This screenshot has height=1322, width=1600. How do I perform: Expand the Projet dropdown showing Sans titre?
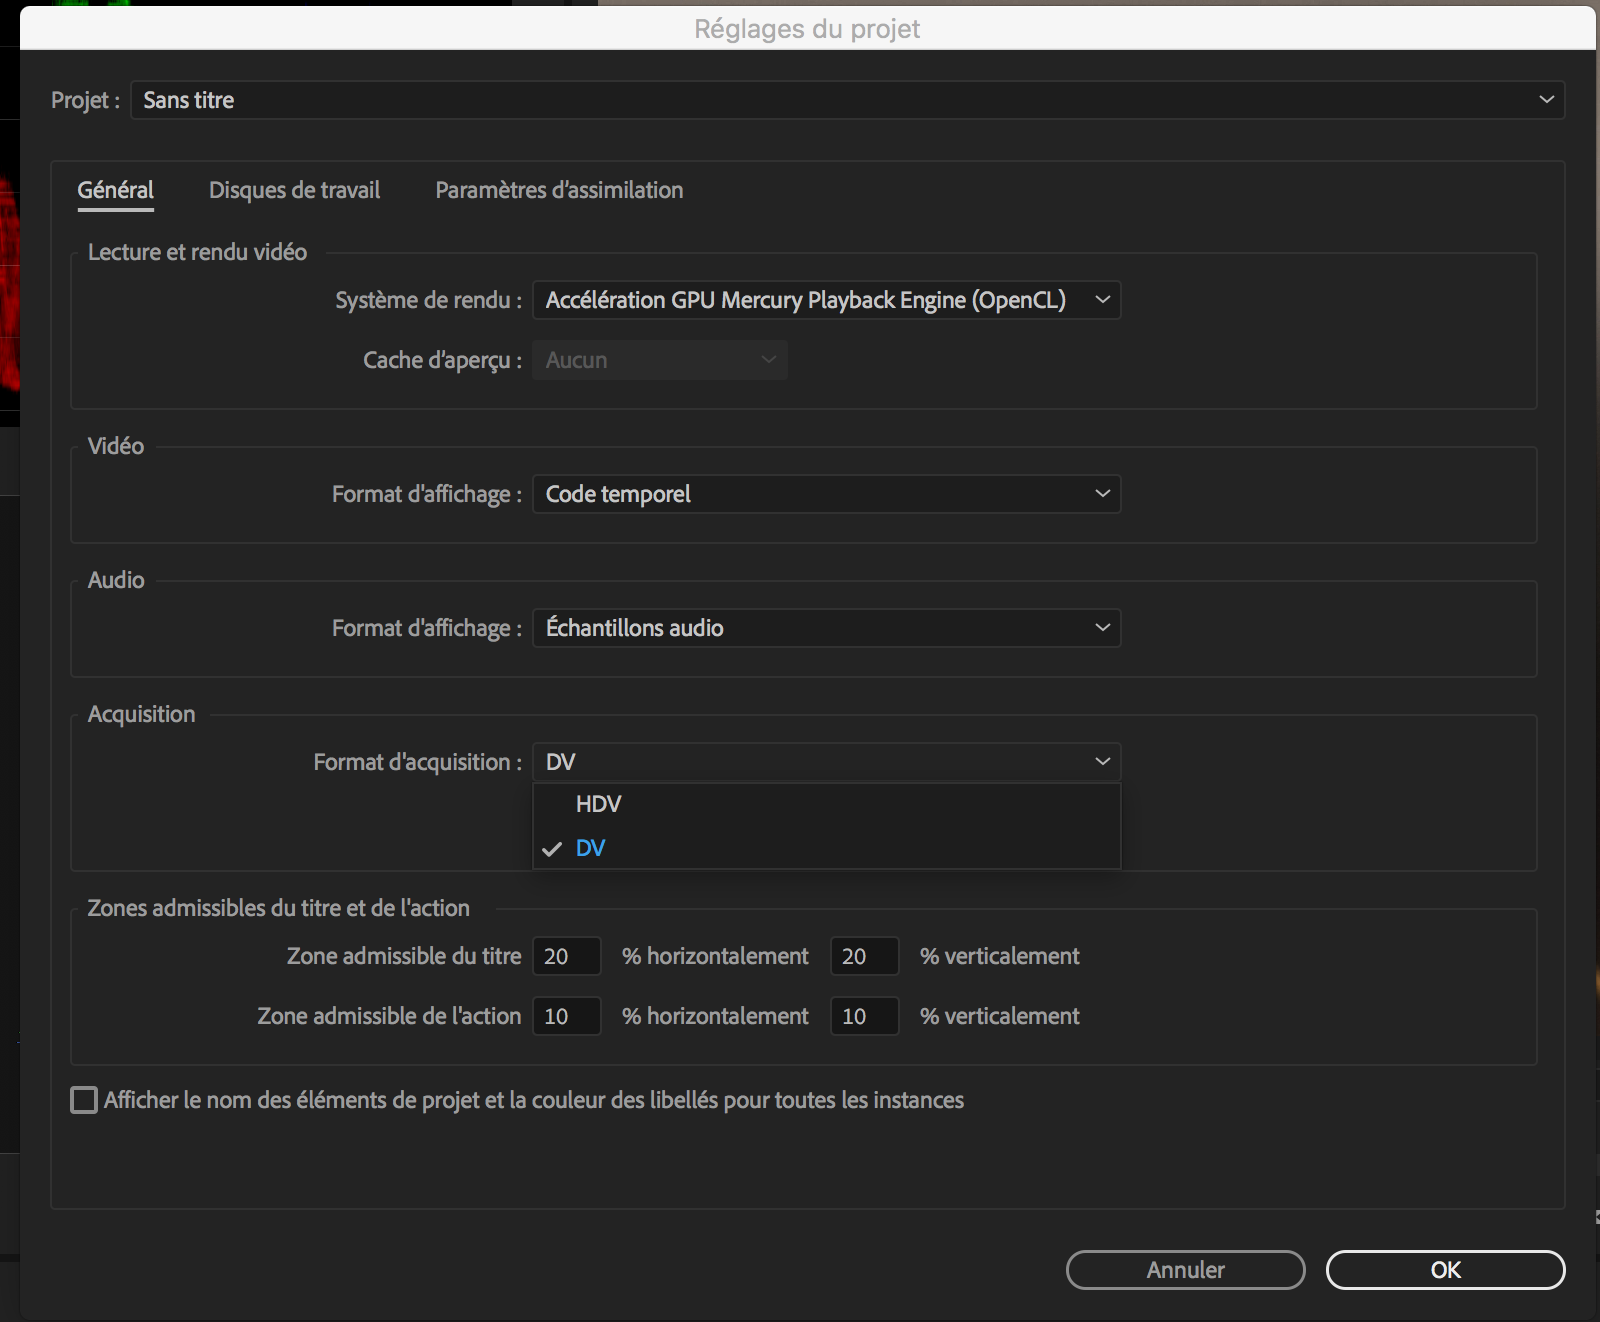(847, 100)
